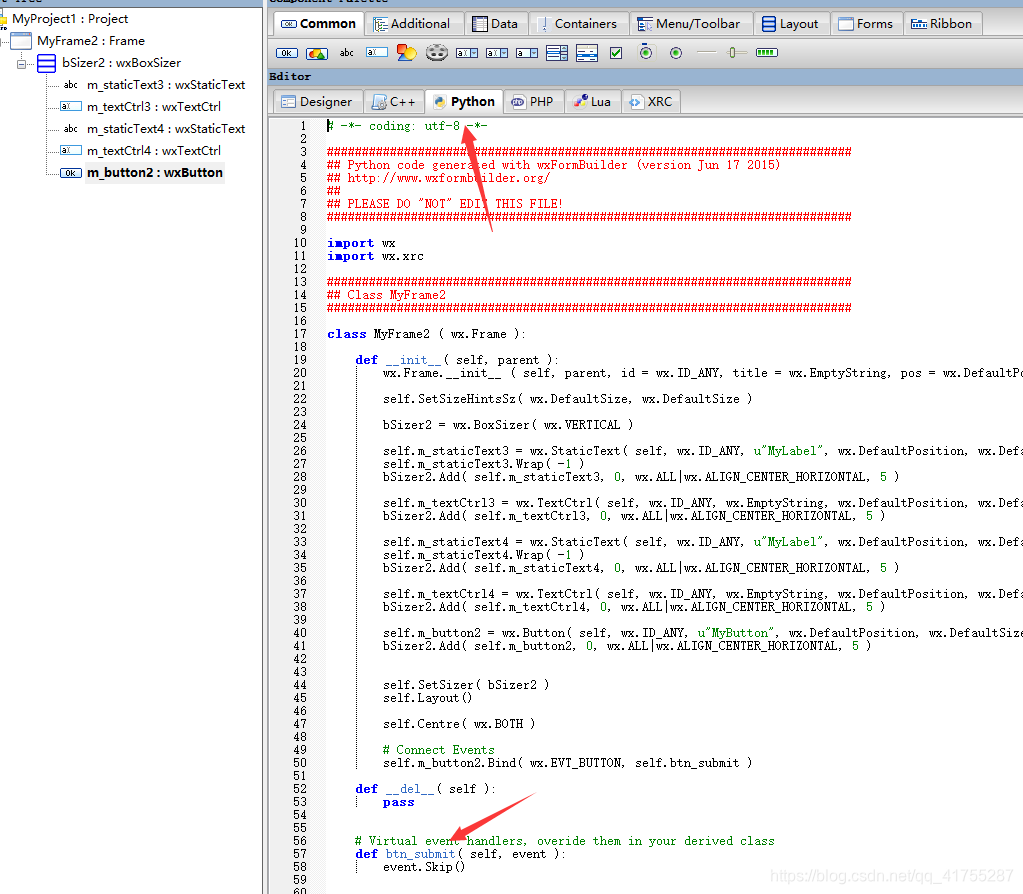The width and height of the screenshot is (1023, 894).
Task: Collapse the bSizer2 tree node
Action: click(x=22, y=64)
